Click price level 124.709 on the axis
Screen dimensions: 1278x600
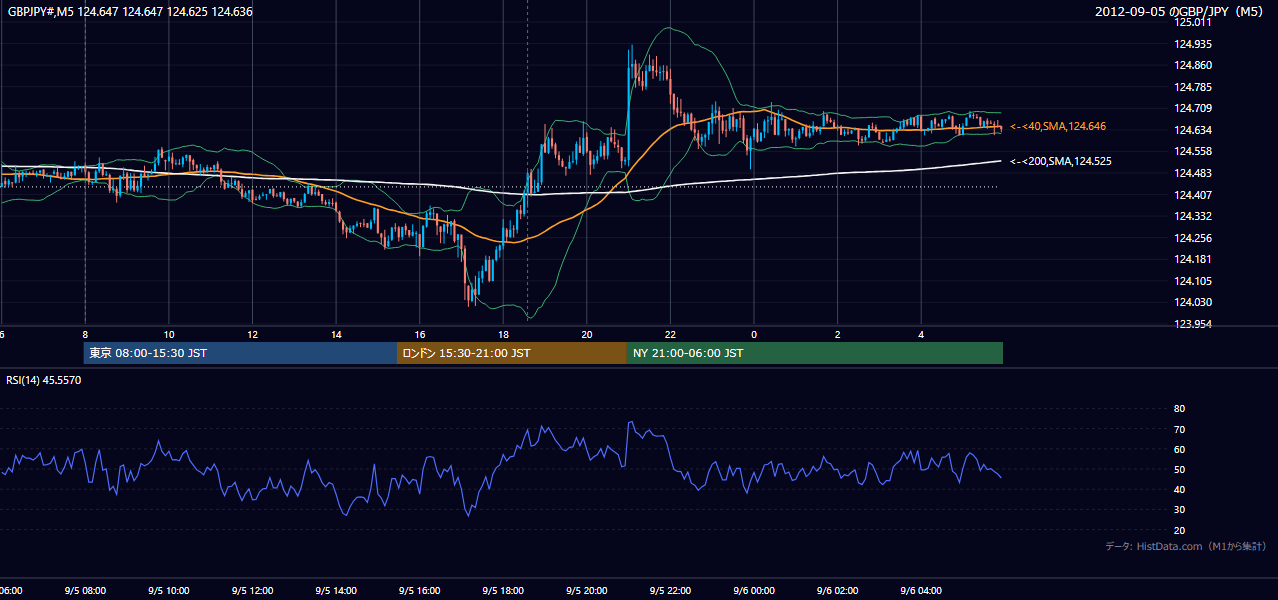click(x=1192, y=108)
